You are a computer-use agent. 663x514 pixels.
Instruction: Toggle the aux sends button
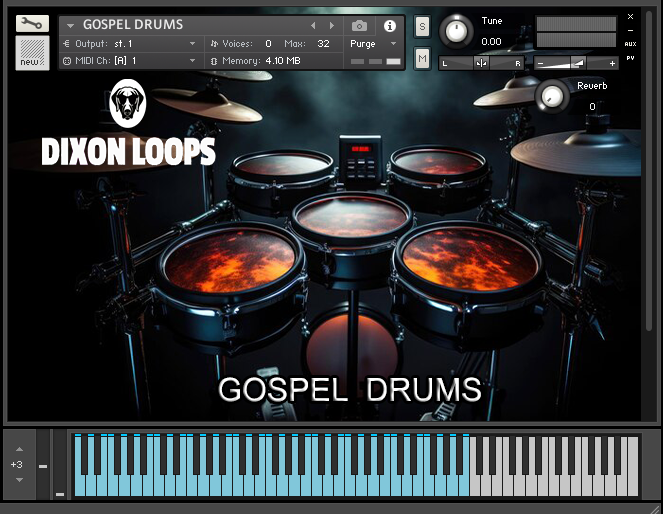[x=630, y=43]
